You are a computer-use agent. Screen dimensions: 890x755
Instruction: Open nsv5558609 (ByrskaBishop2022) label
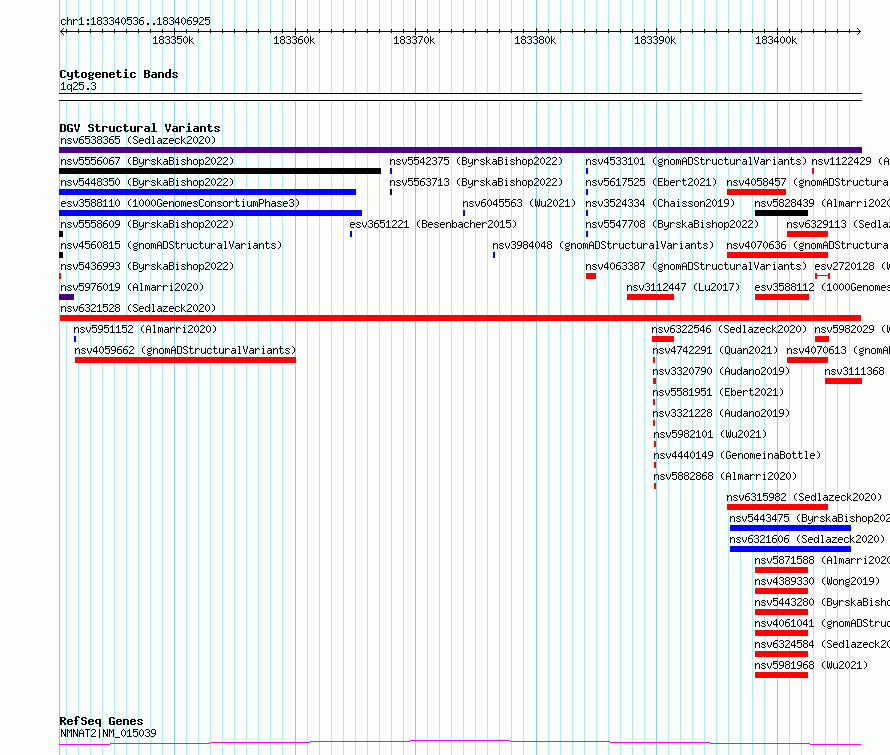pyautogui.click(x=147, y=224)
